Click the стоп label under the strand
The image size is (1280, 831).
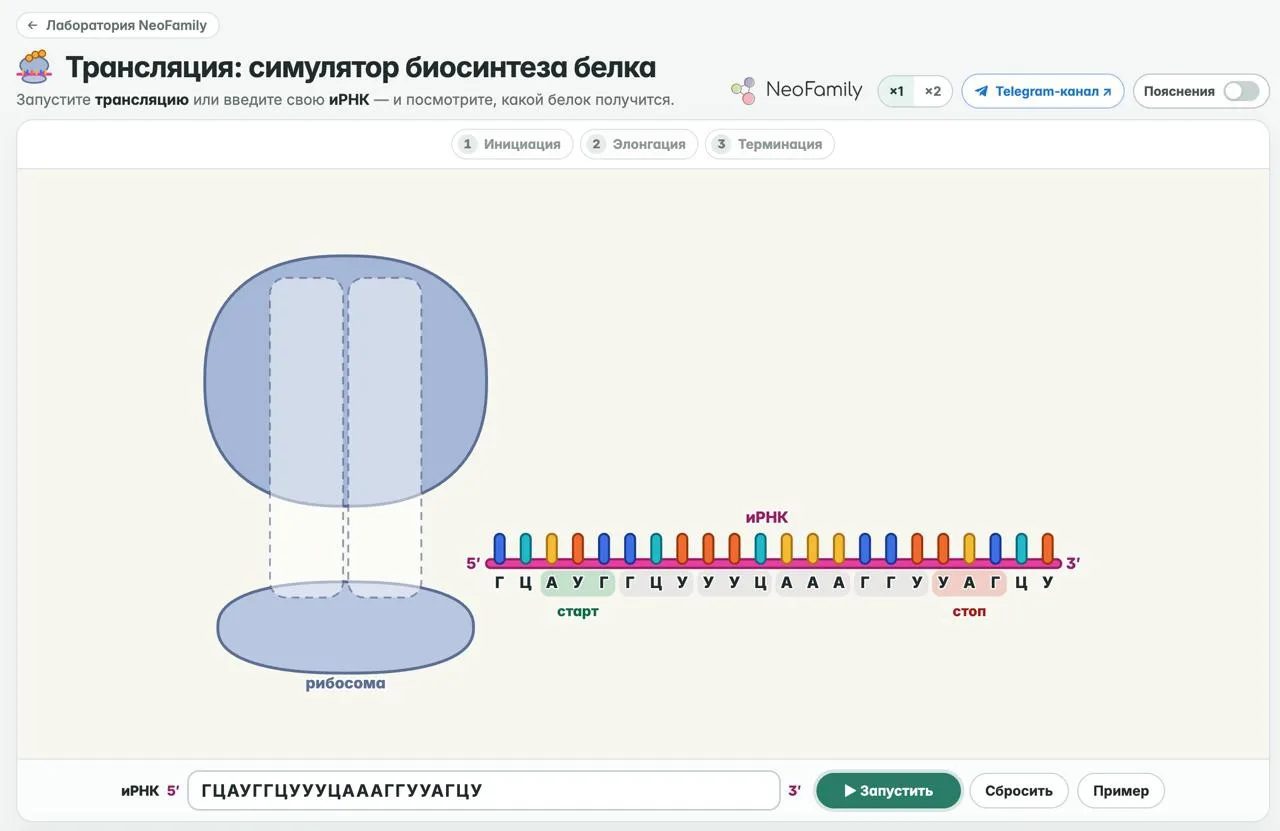click(x=969, y=611)
